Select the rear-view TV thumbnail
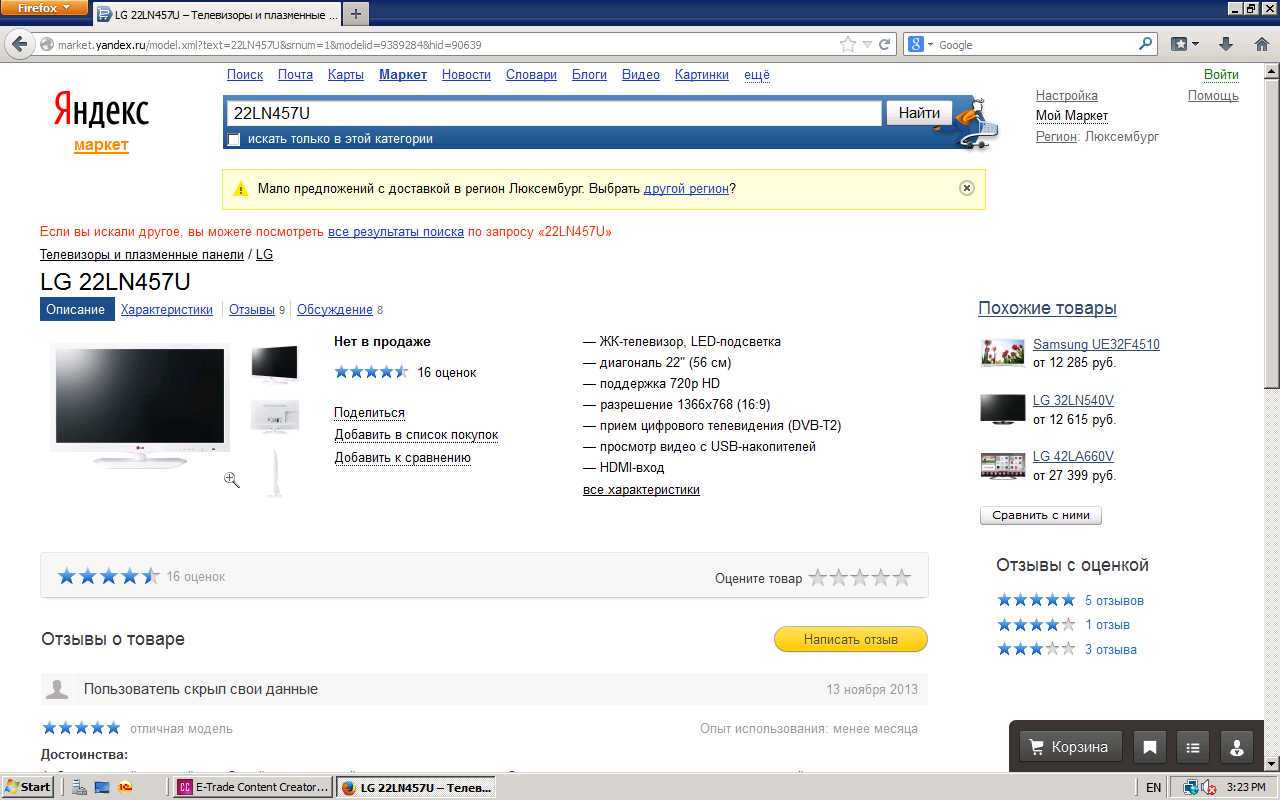Viewport: 1280px width, 800px height. [x=275, y=416]
